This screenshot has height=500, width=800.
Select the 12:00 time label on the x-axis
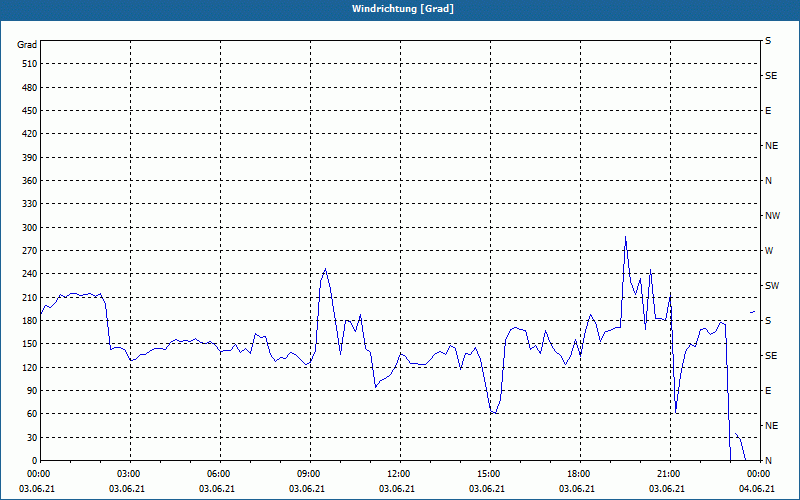[399, 474]
